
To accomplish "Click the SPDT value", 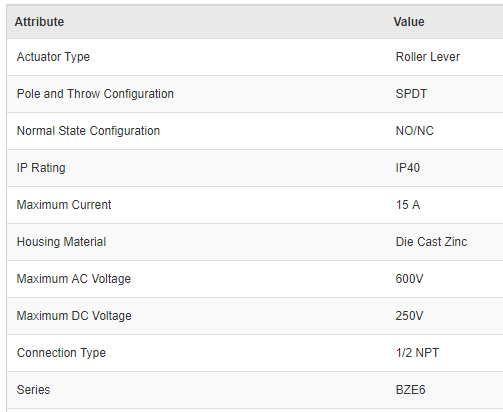I will pyautogui.click(x=411, y=94).
